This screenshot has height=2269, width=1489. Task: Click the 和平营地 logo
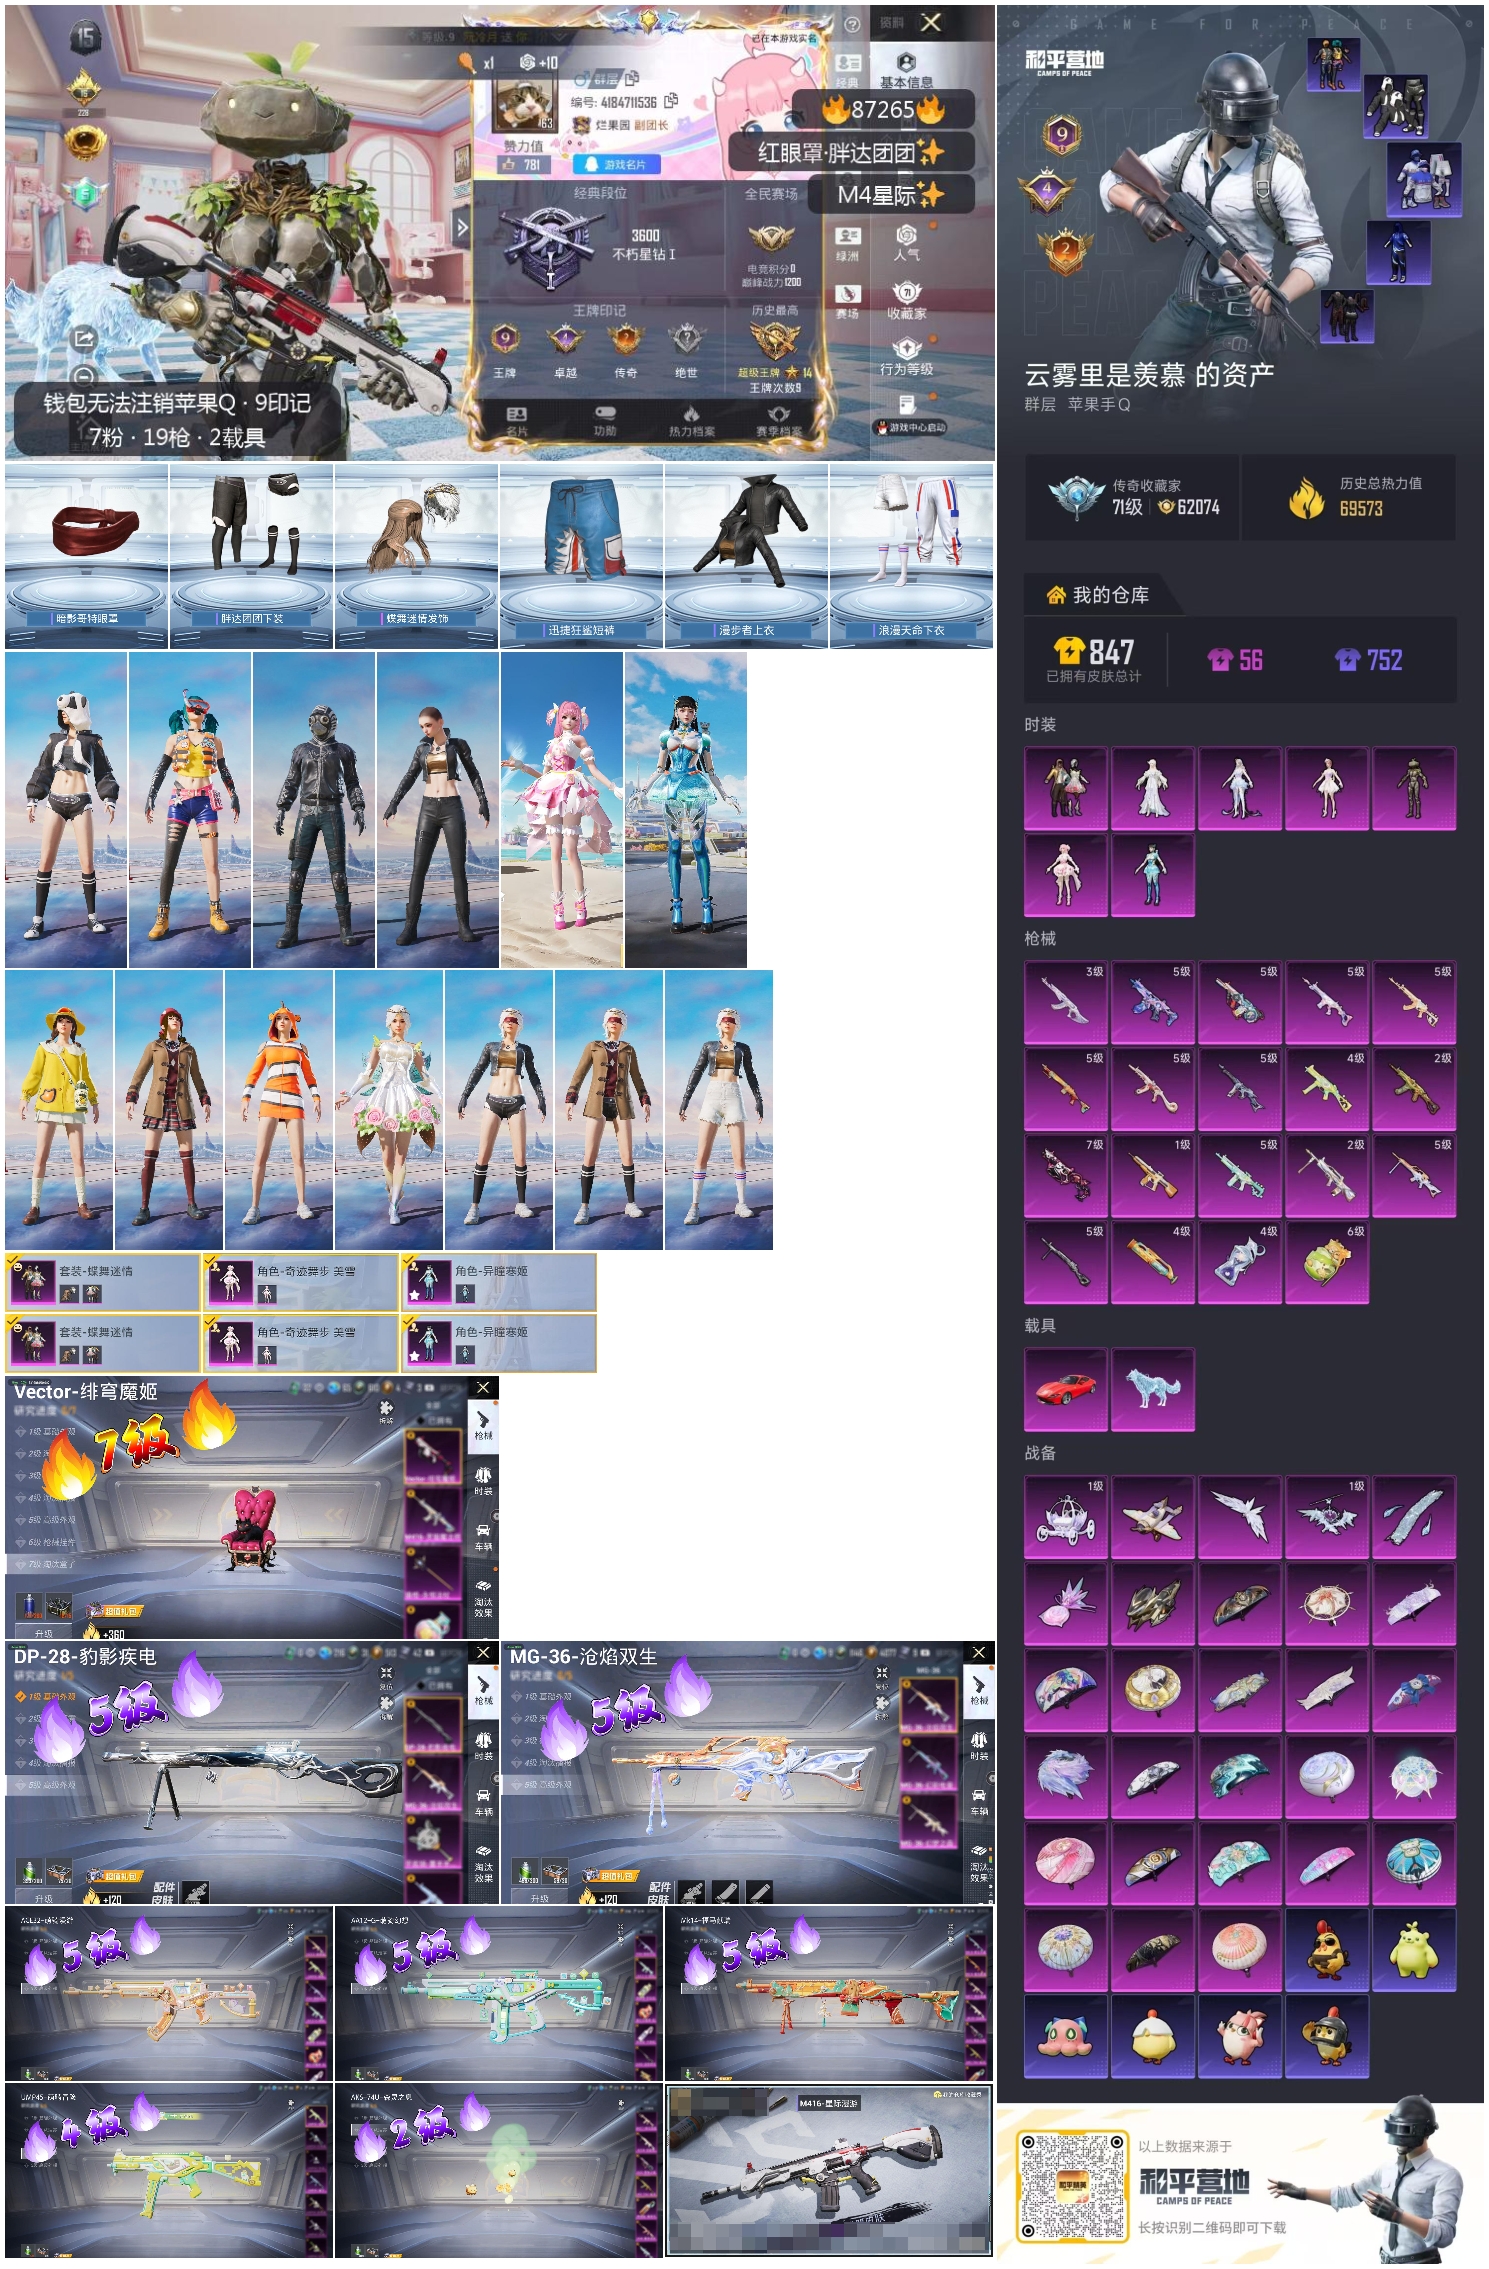pos(1064,62)
